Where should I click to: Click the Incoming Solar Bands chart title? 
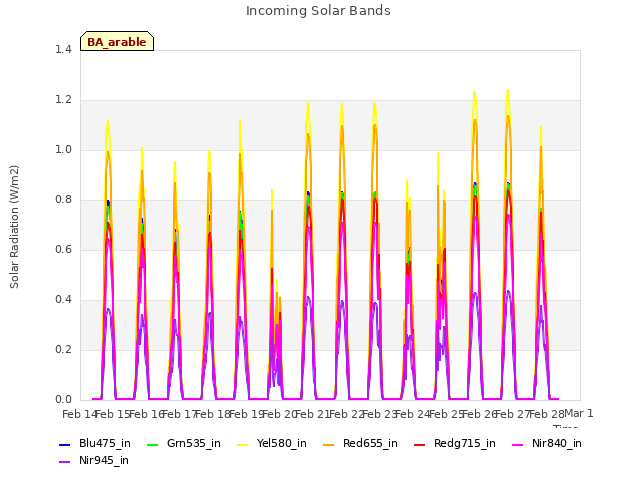click(318, 11)
